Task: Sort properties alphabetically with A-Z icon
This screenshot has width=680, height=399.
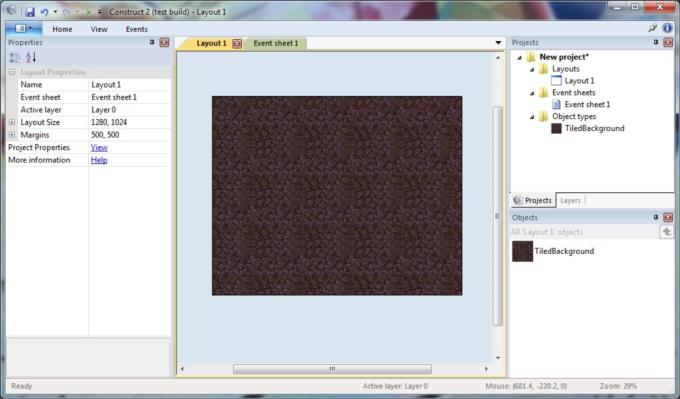Action: pyautogui.click(x=31, y=57)
